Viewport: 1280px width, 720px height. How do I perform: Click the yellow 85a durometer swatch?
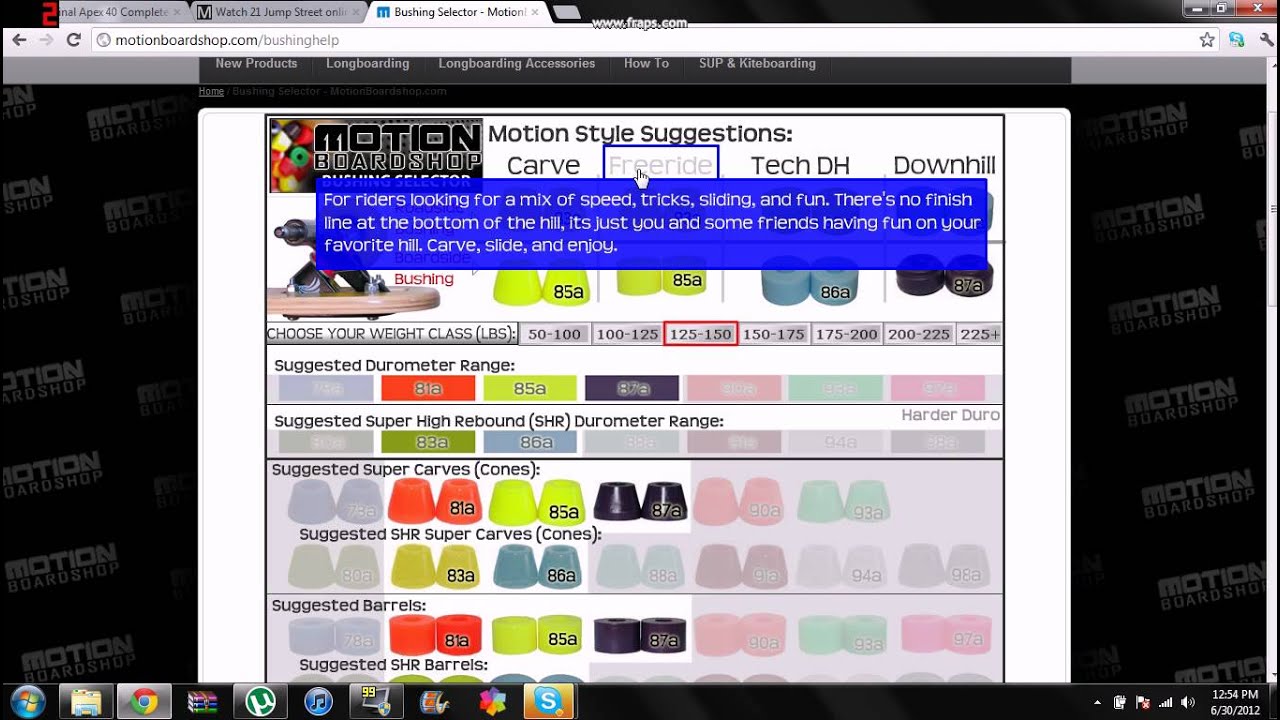530,388
